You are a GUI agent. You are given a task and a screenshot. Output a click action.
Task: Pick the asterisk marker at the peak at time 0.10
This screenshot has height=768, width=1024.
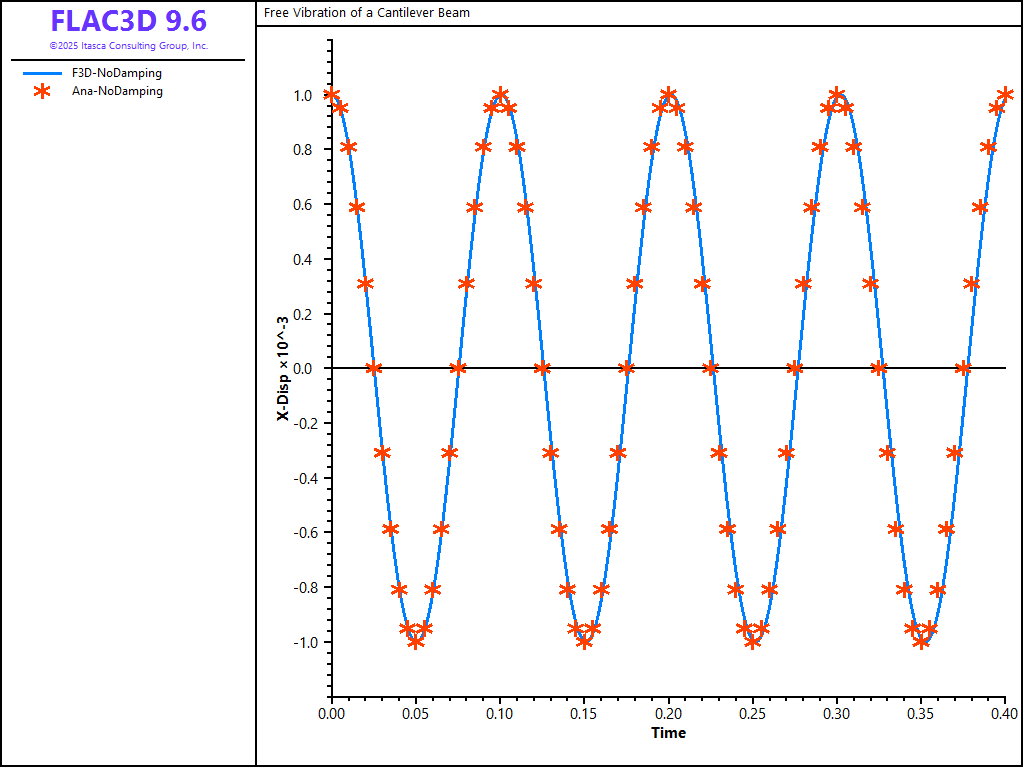[500, 95]
